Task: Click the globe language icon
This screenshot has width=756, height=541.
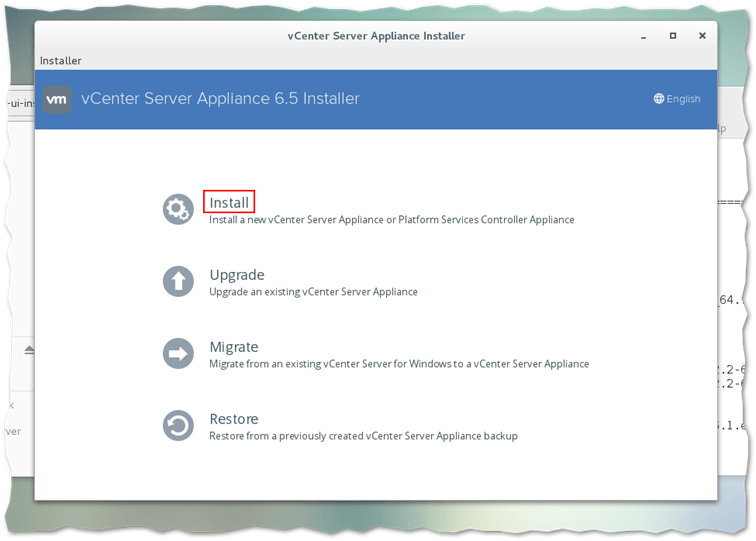Action: point(659,98)
